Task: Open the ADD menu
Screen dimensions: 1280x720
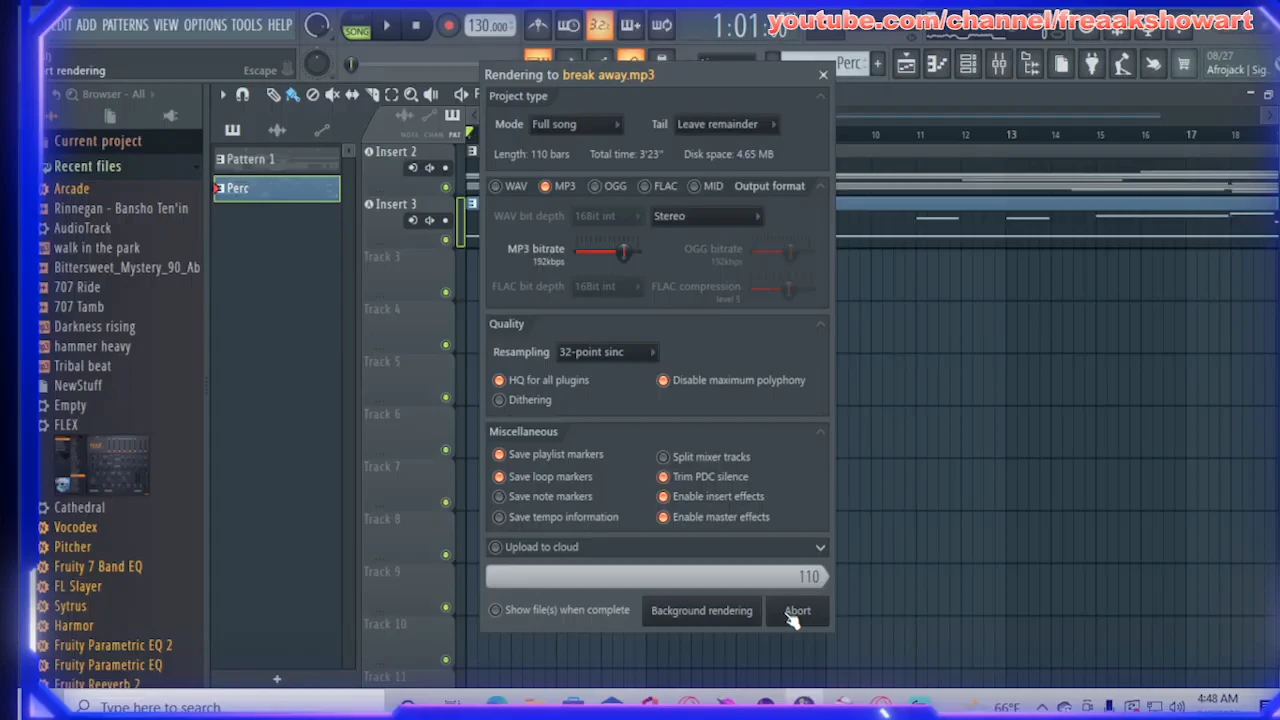Action: (87, 25)
